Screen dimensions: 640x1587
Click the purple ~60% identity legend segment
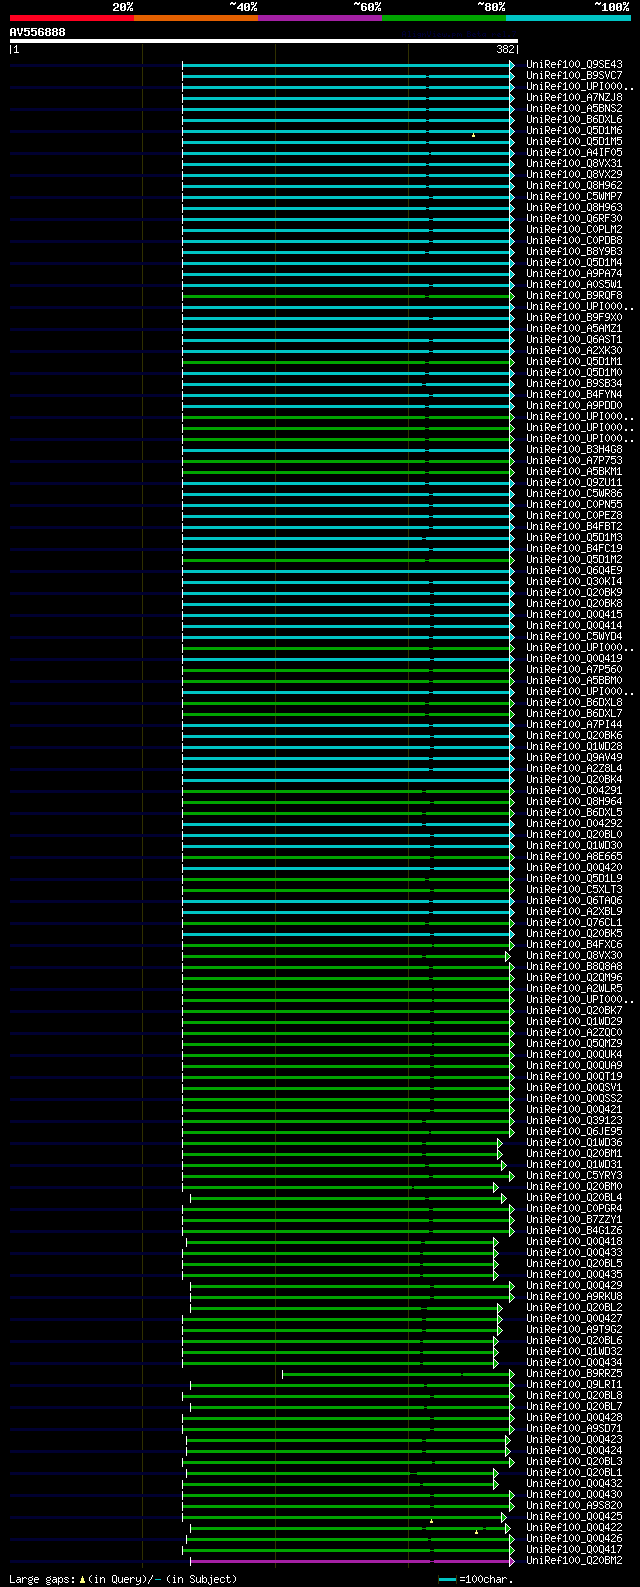point(319,18)
